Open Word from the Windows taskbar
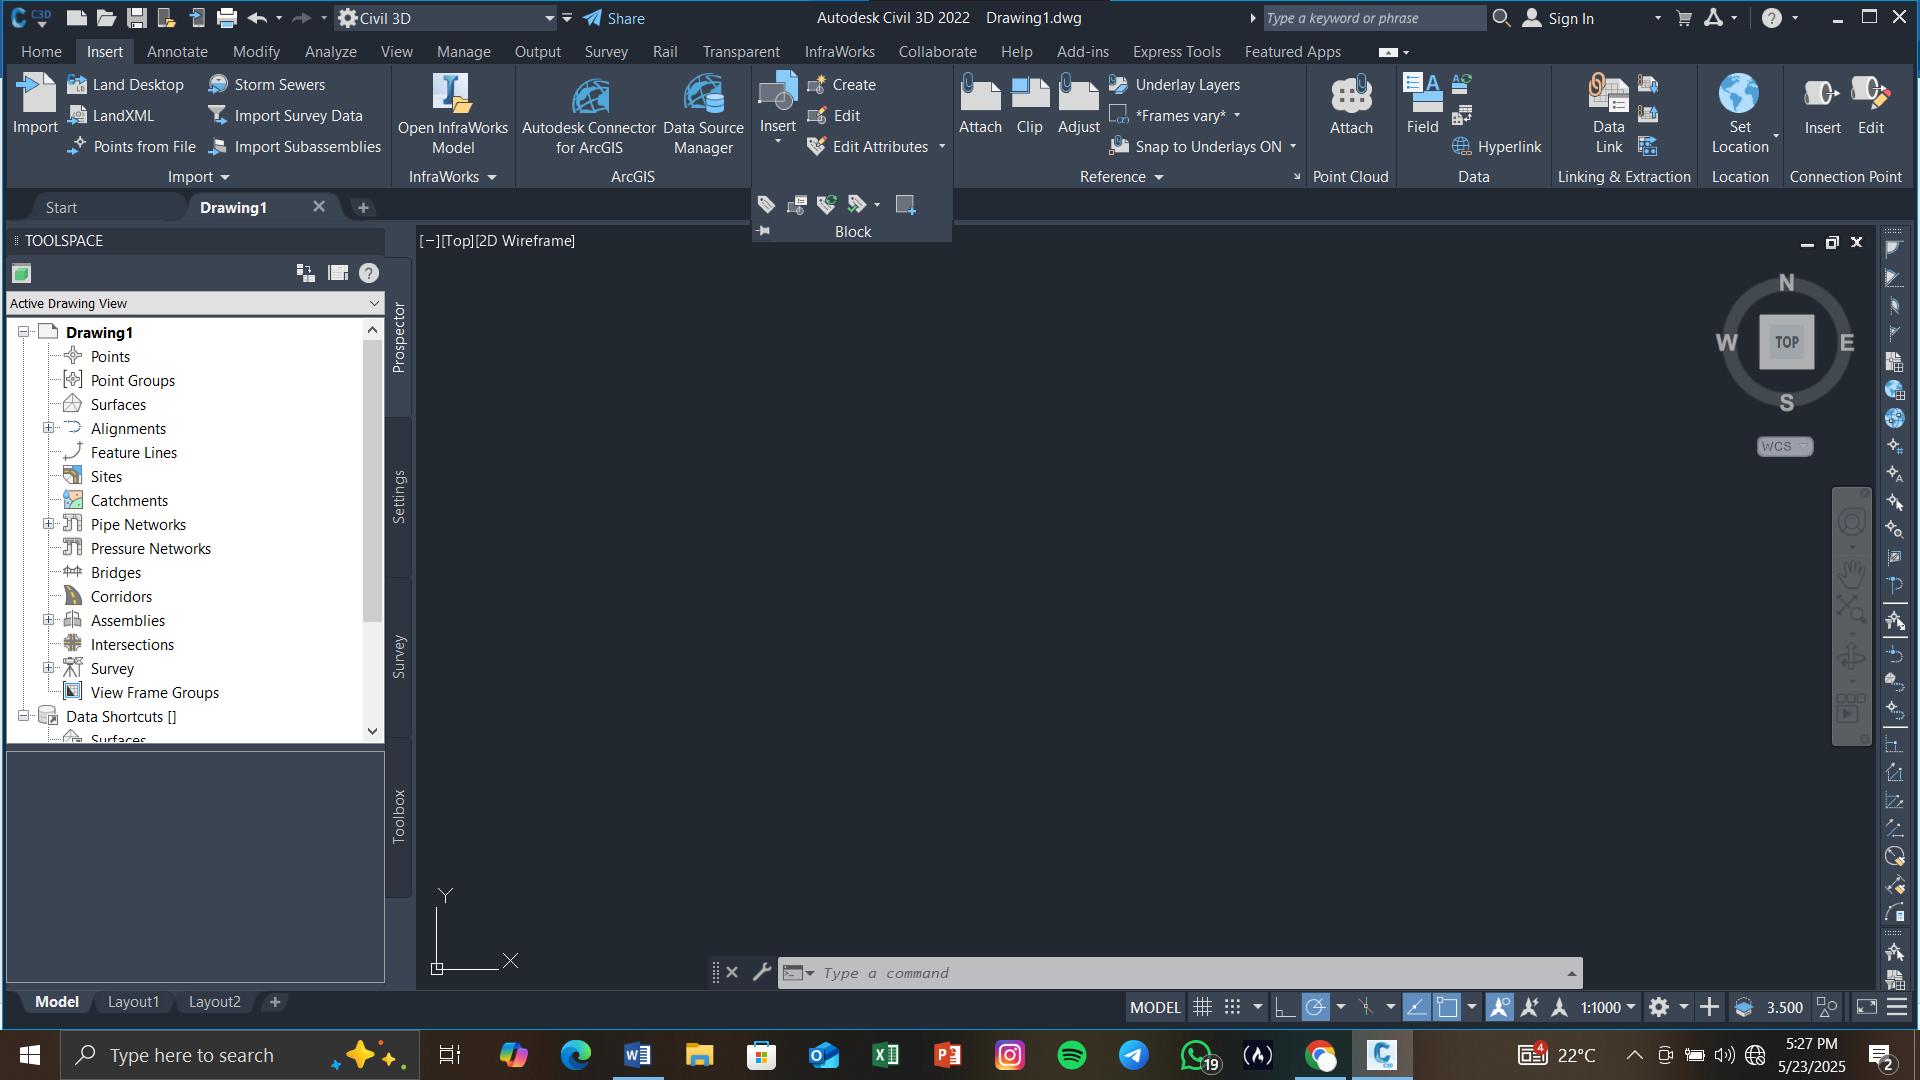1920x1080 pixels. 637,1055
